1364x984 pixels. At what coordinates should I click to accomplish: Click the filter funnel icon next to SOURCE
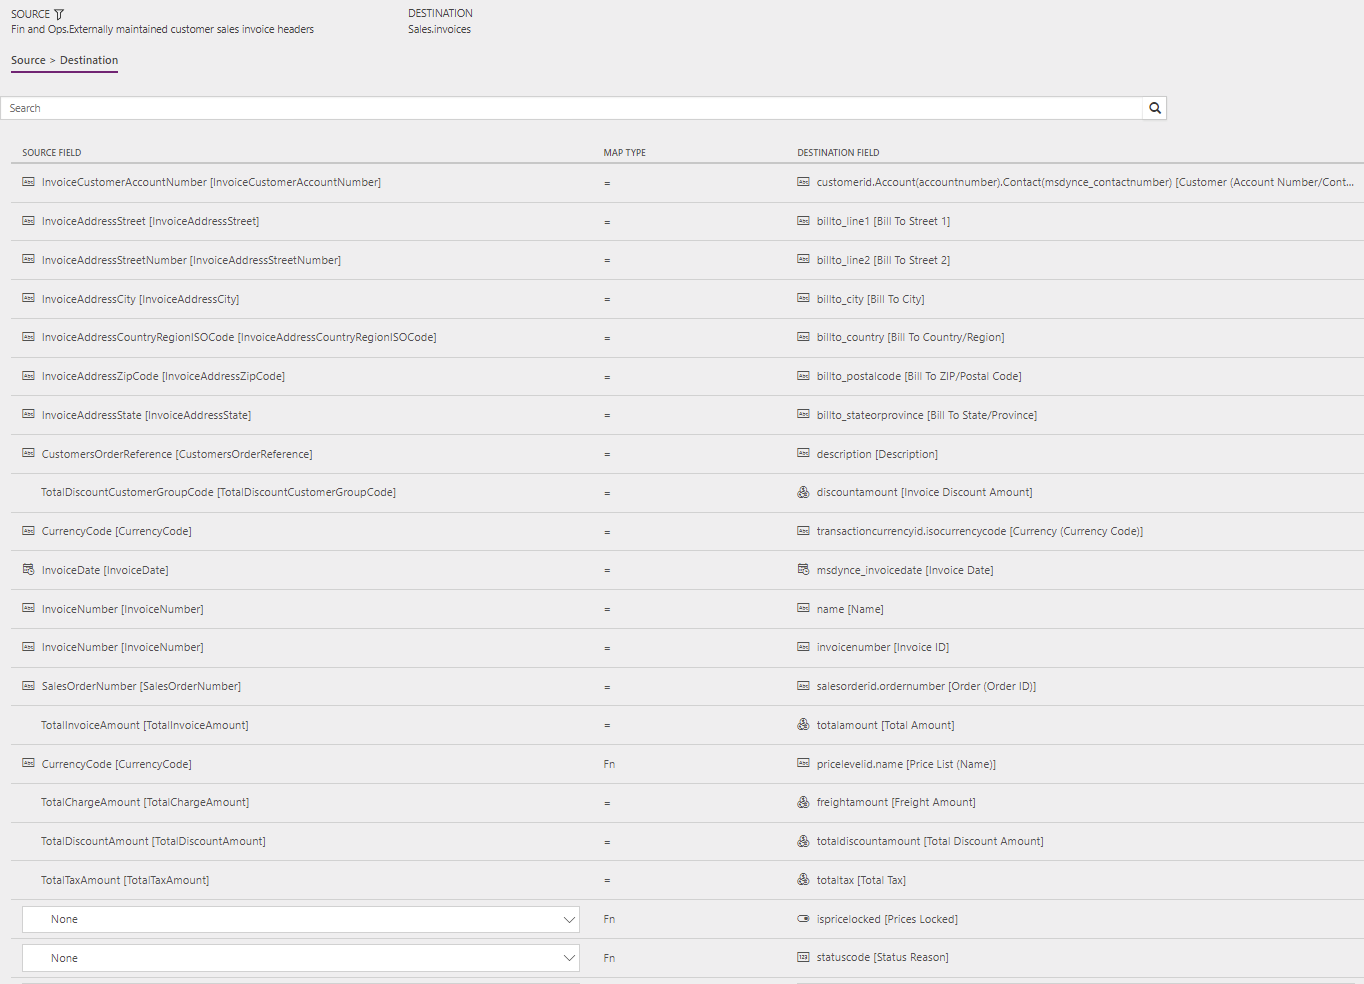(58, 14)
